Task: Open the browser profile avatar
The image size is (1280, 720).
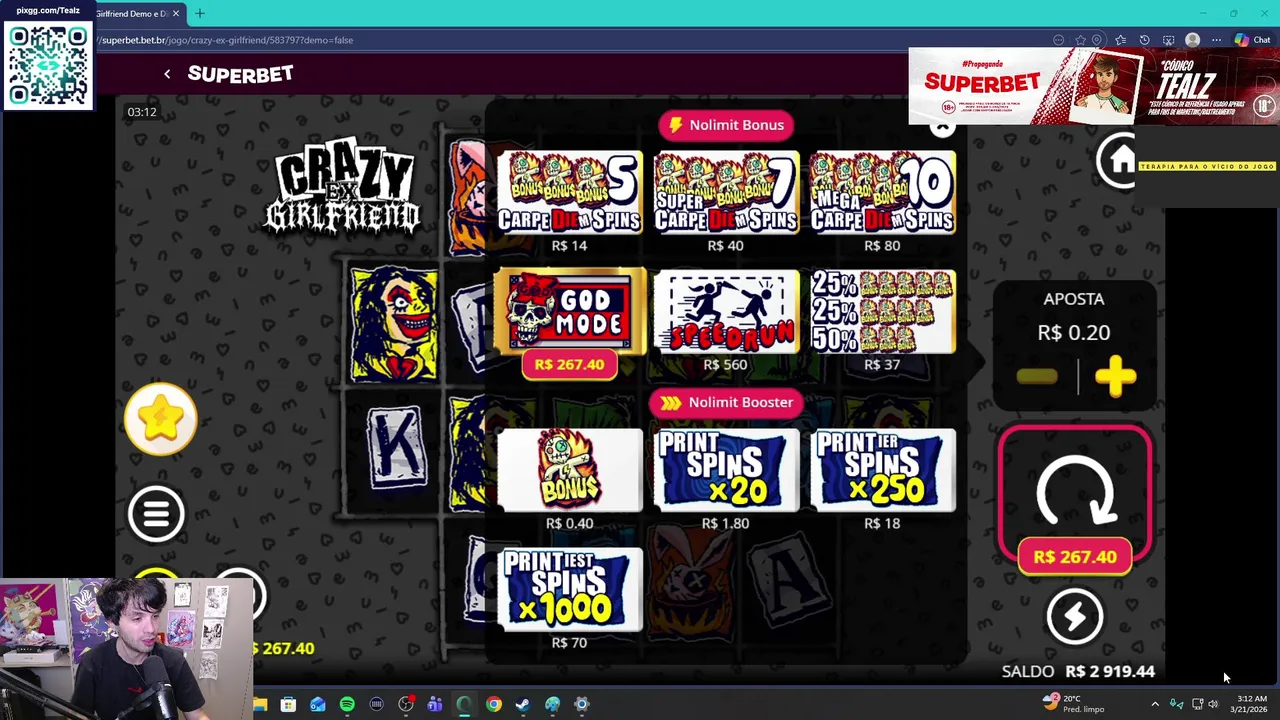Action: 1192,40
